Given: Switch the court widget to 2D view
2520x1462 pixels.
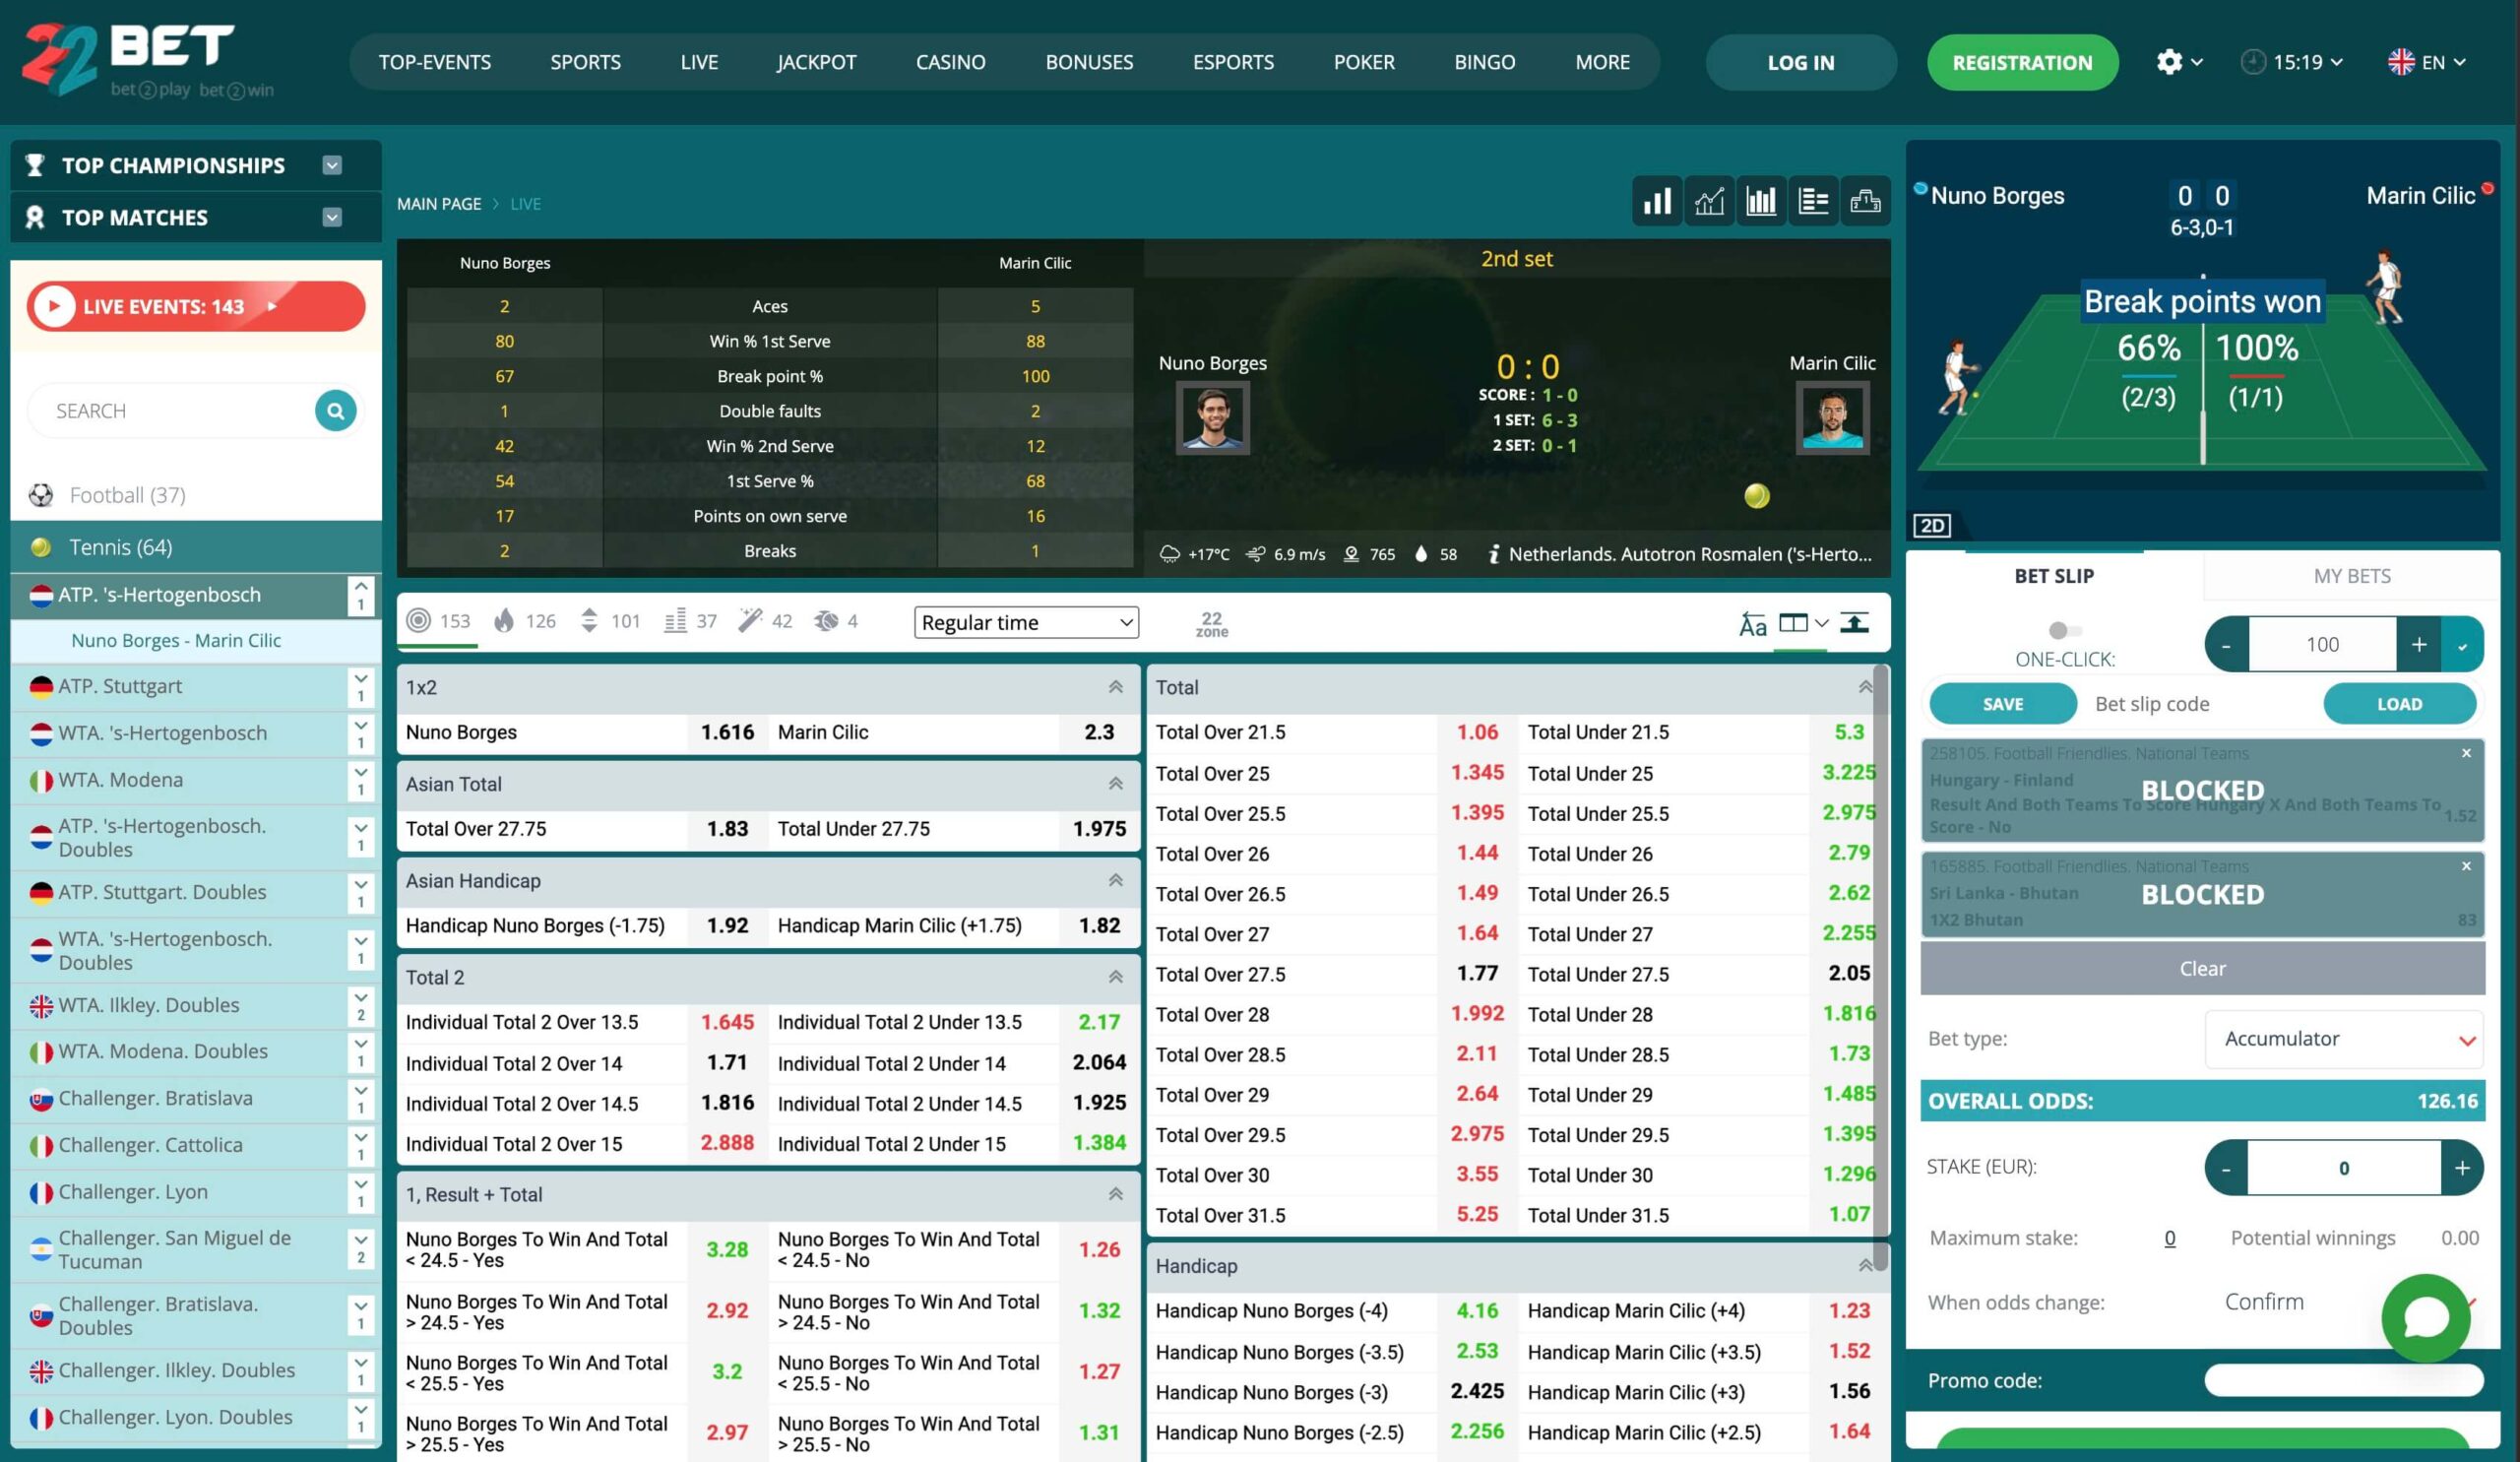Looking at the screenshot, I should click(1932, 525).
